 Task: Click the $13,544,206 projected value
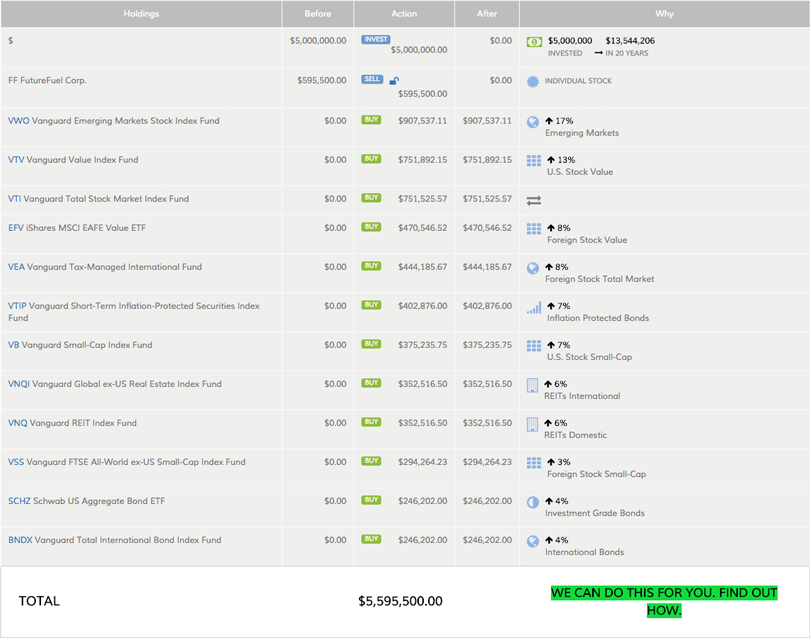[x=630, y=41]
